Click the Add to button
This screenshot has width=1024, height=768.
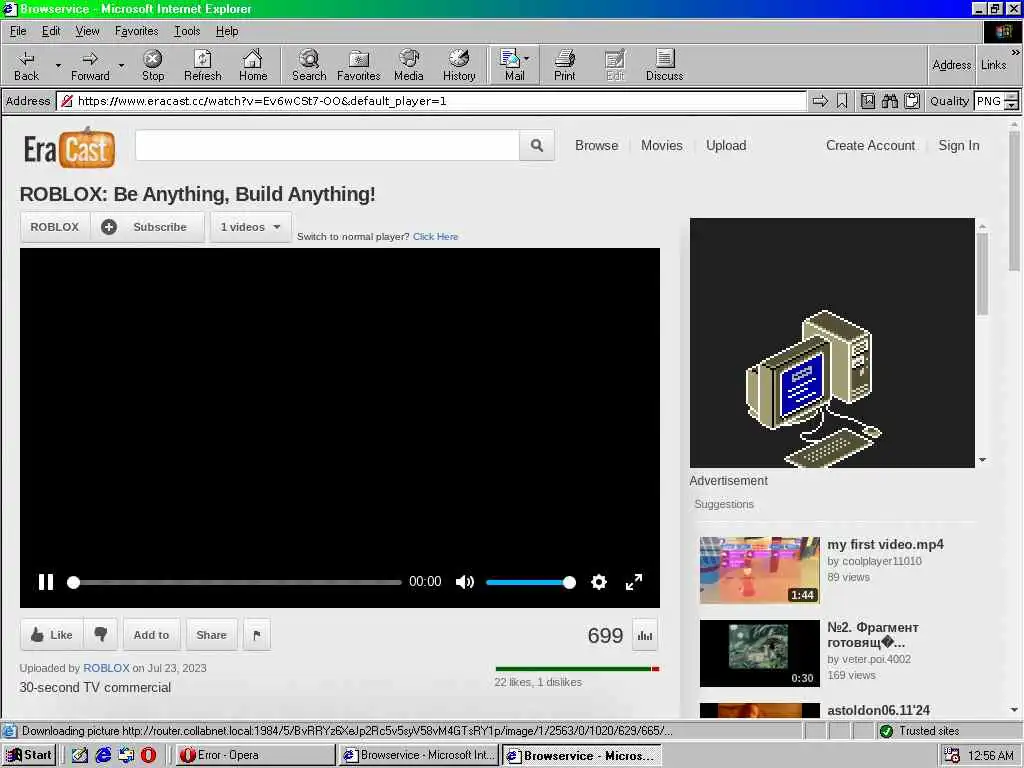tap(152, 635)
